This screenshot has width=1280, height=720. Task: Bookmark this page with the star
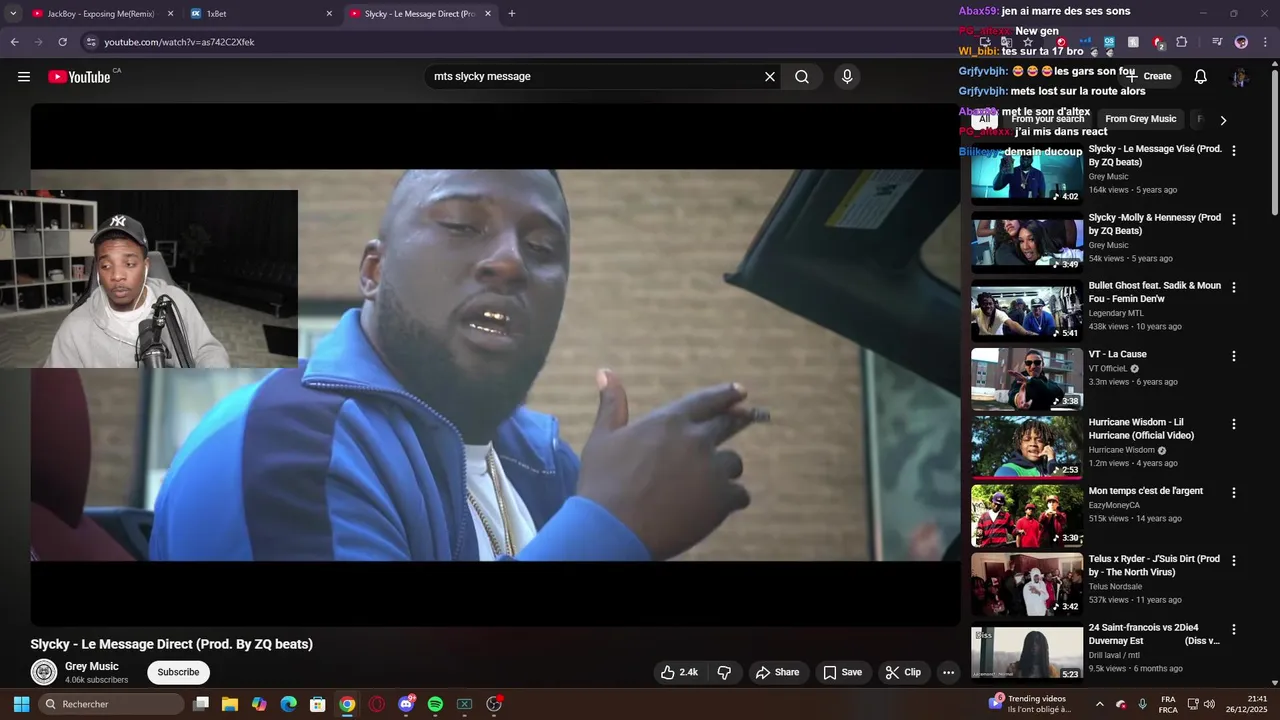pos(1027,42)
